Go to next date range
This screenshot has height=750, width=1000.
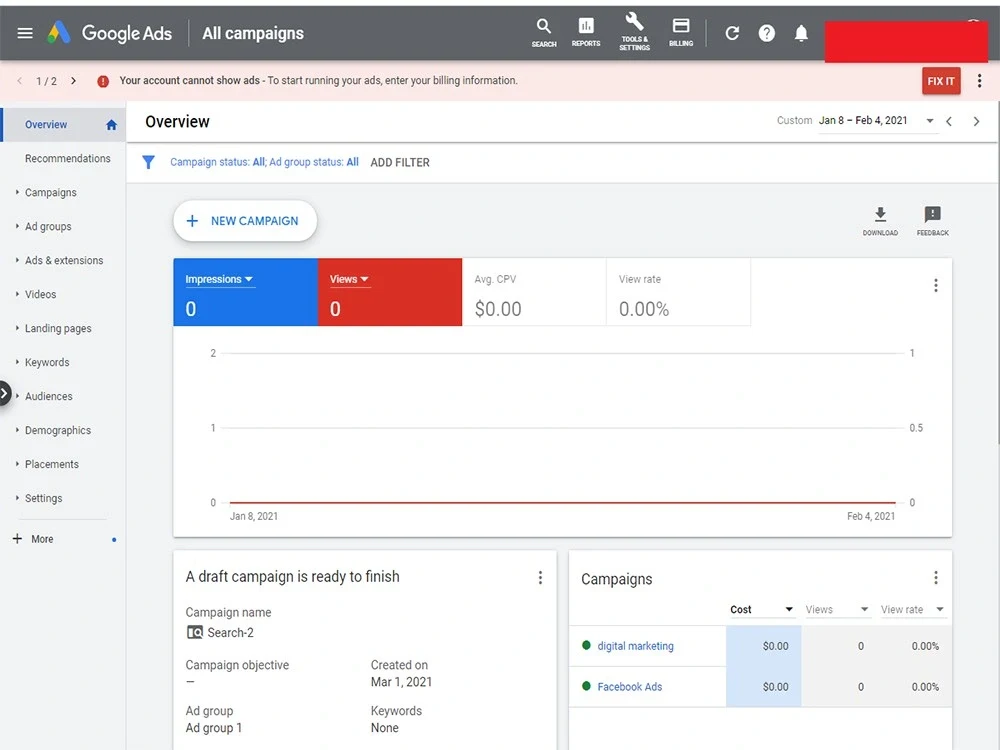(x=976, y=121)
